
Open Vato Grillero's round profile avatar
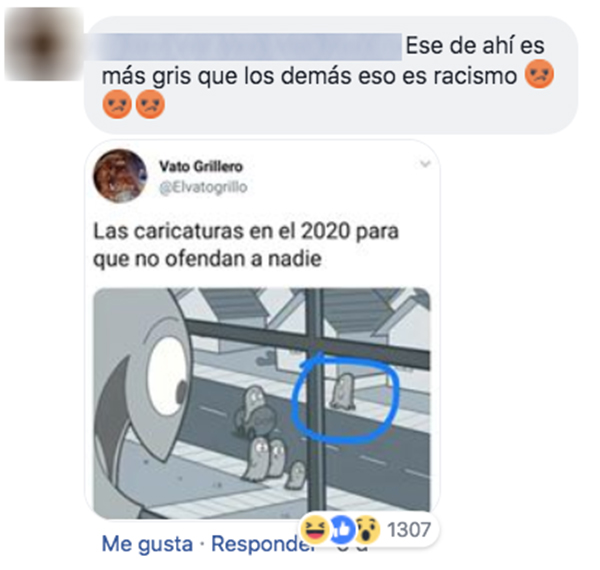click(x=120, y=176)
